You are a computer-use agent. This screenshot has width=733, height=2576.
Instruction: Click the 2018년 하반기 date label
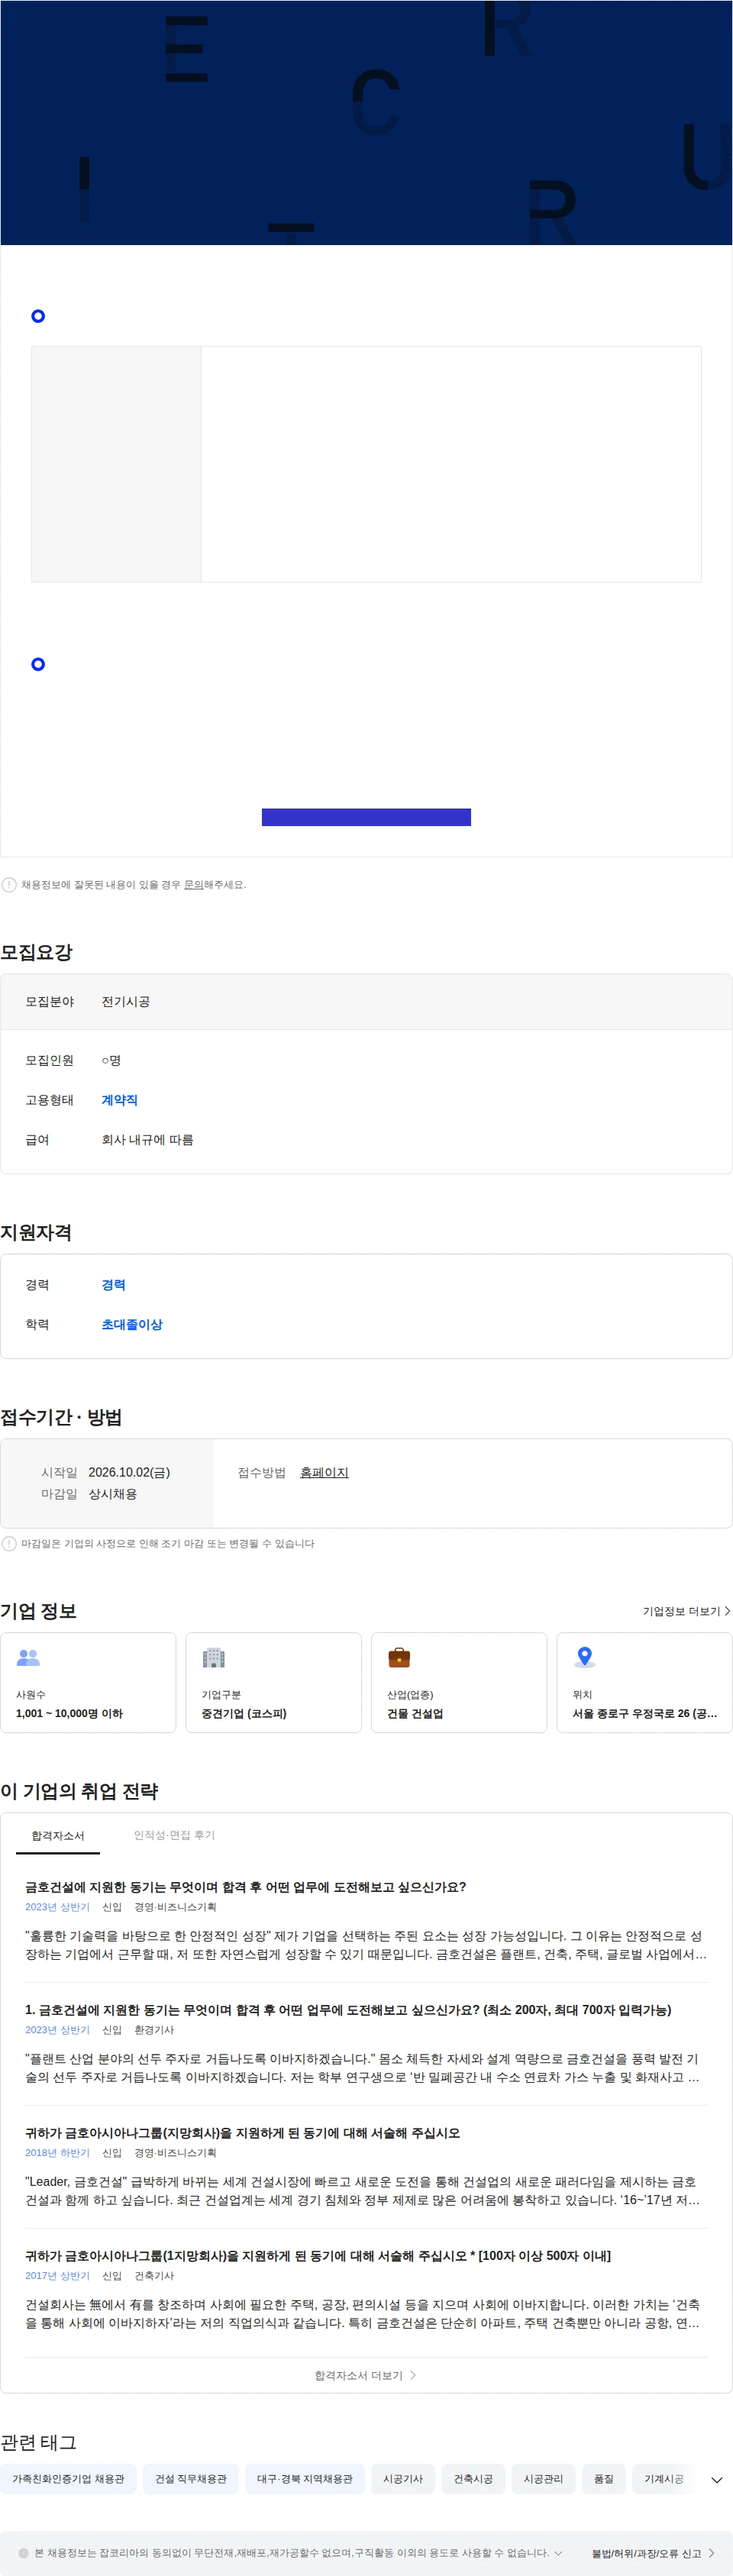click(57, 2154)
